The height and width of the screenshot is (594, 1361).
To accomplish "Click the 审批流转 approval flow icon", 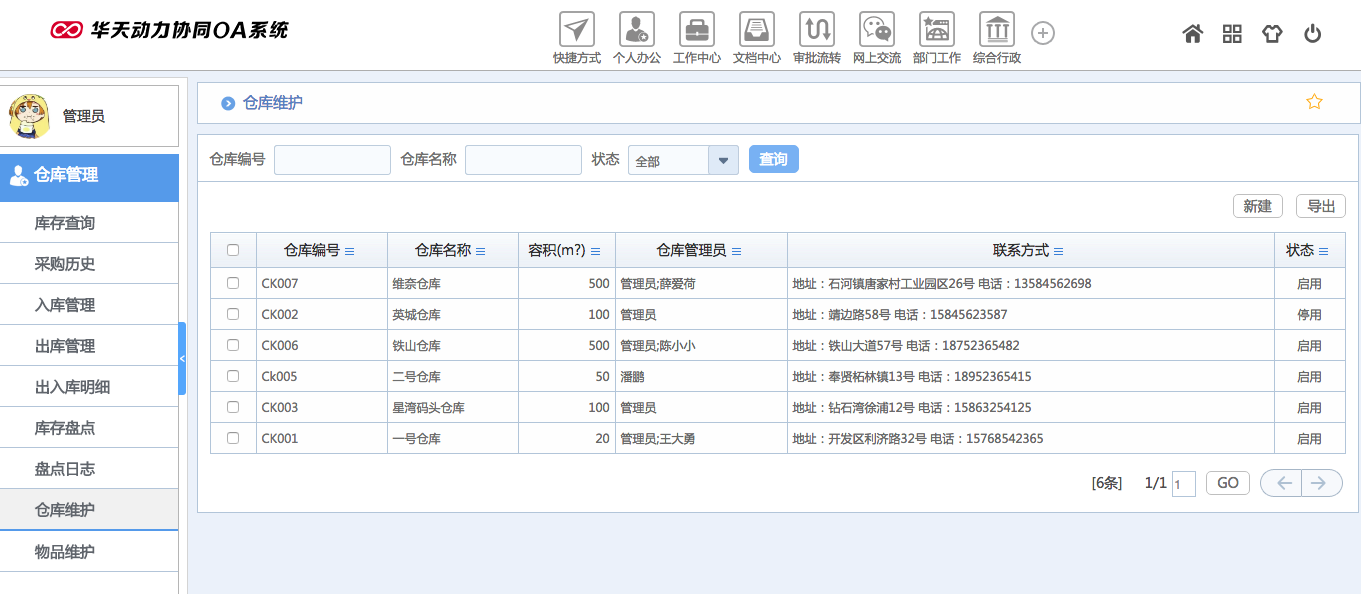I will (x=816, y=29).
